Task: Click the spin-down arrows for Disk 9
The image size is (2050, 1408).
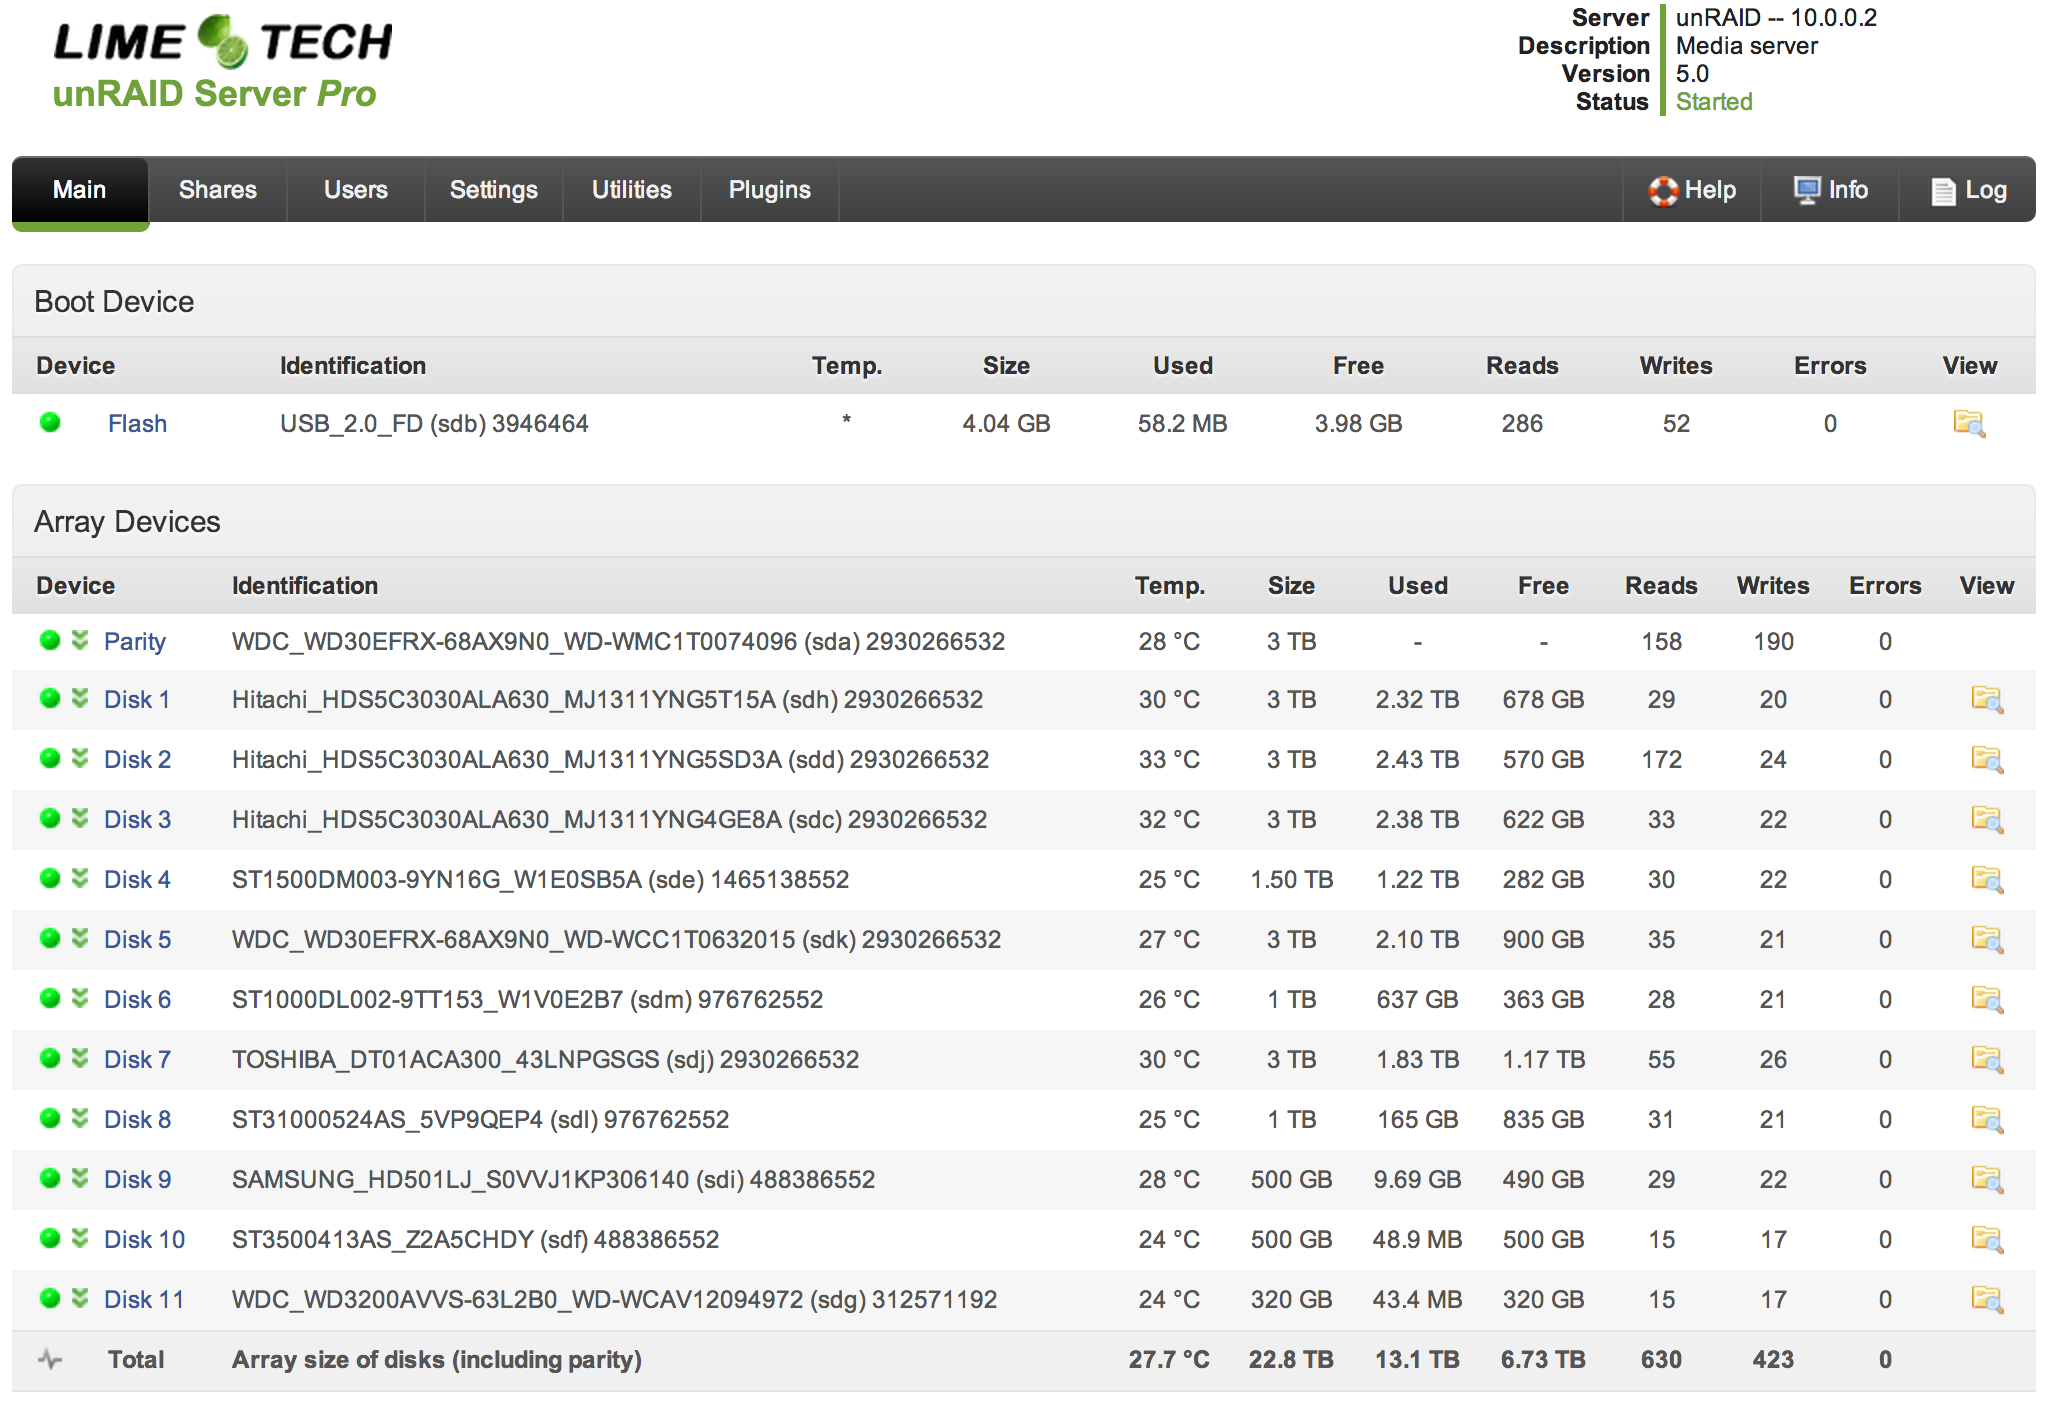Action: [x=80, y=1178]
